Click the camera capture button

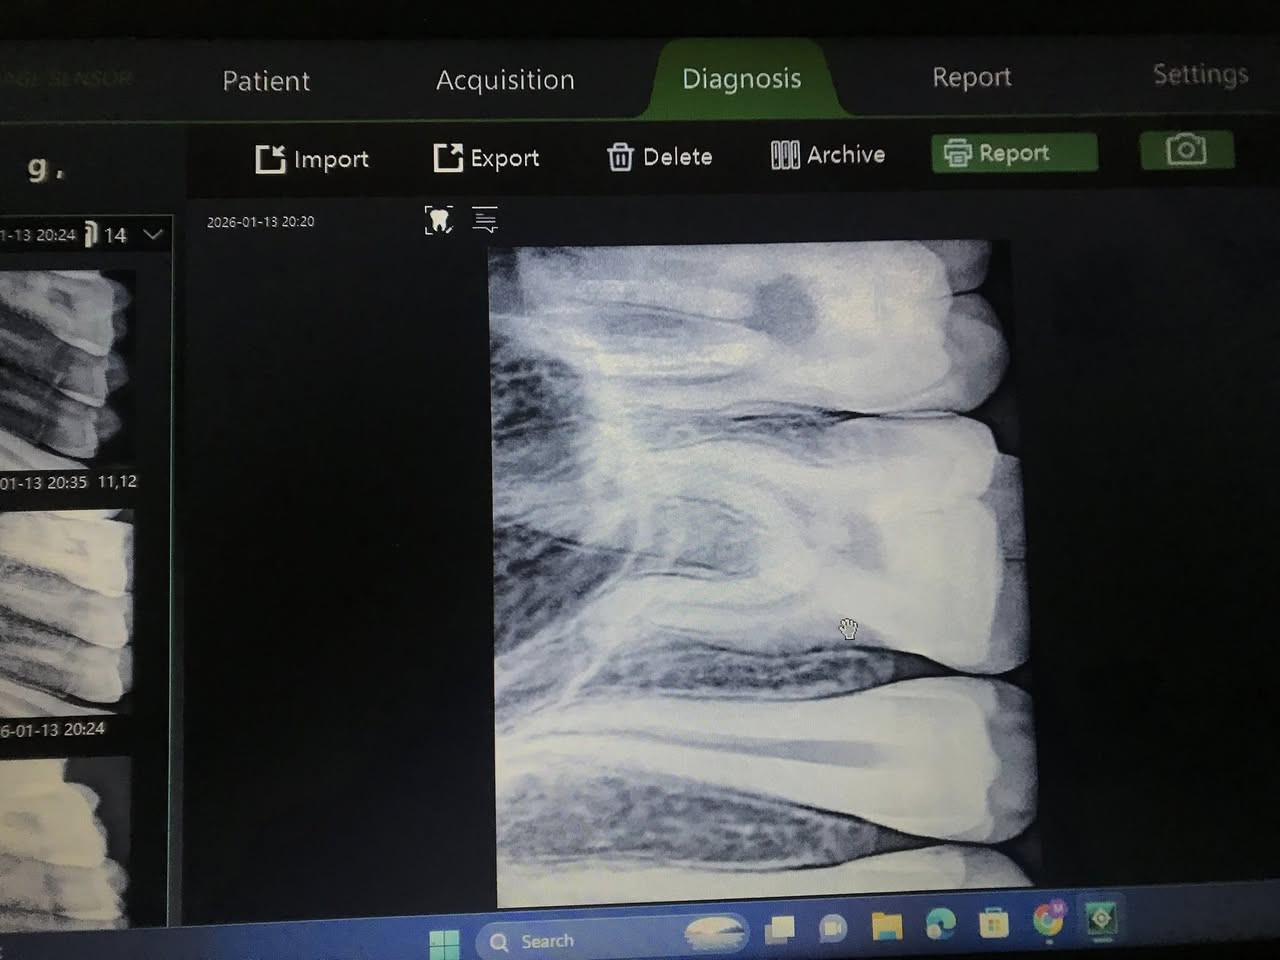(x=1186, y=151)
